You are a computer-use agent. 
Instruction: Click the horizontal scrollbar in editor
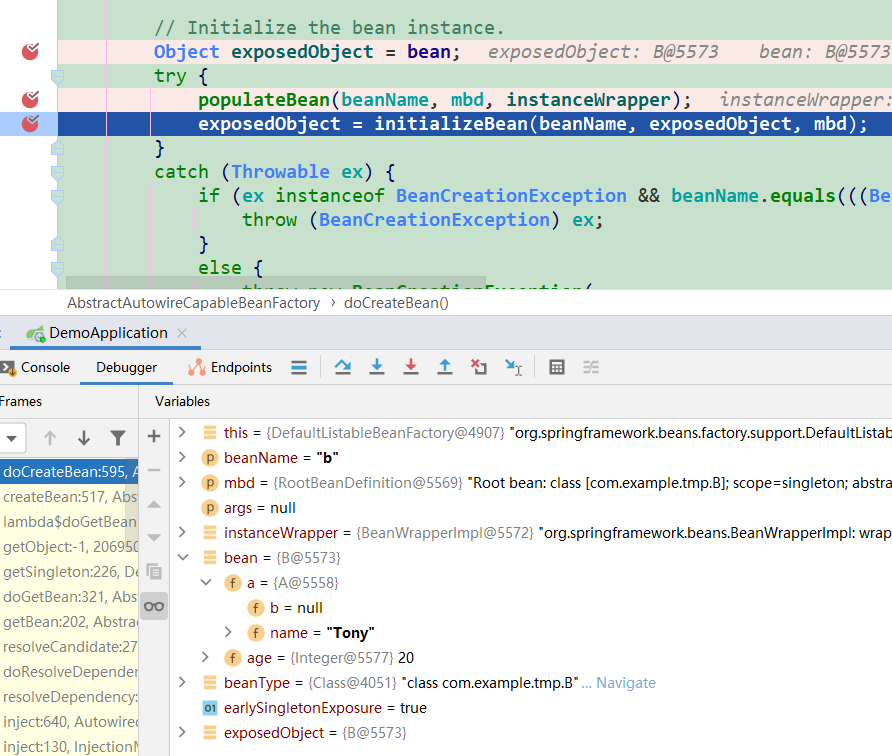[276, 283]
